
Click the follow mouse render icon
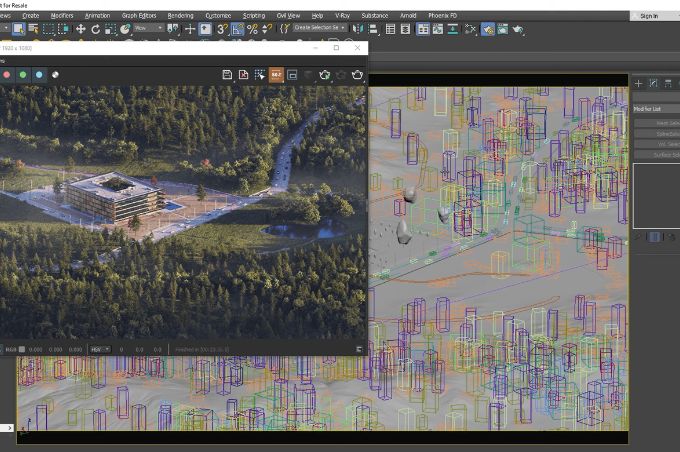pyautogui.click(x=260, y=75)
